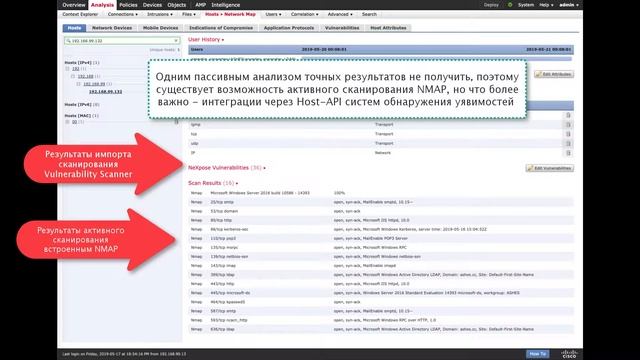Click the 389/tcp ldap scan result
Image resolution: width=640 pixels, height=360 pixels.
click(x=222, y=275)
